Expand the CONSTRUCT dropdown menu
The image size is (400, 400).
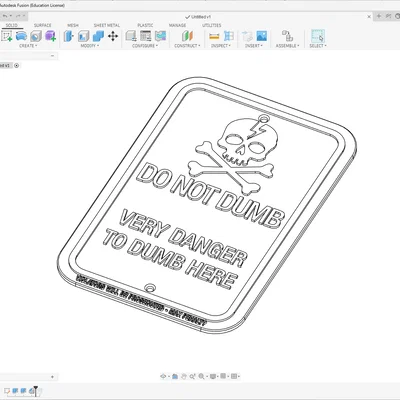pos(187,46)
